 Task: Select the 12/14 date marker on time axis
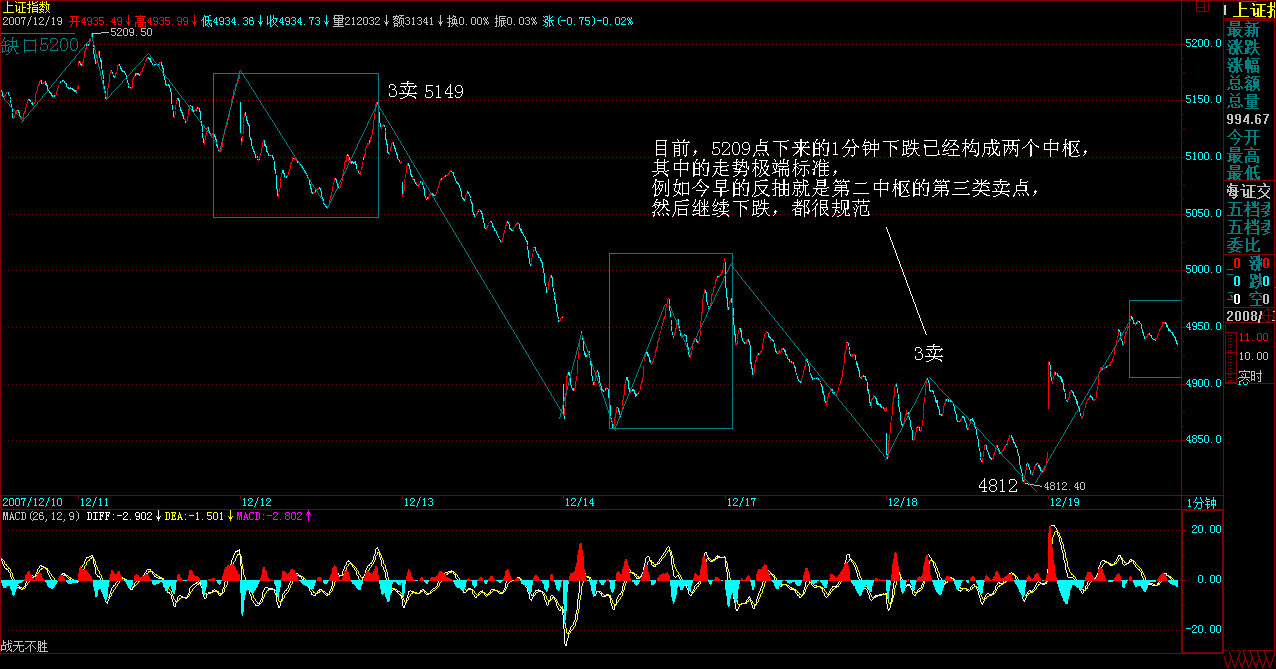[x=579, y=502]
